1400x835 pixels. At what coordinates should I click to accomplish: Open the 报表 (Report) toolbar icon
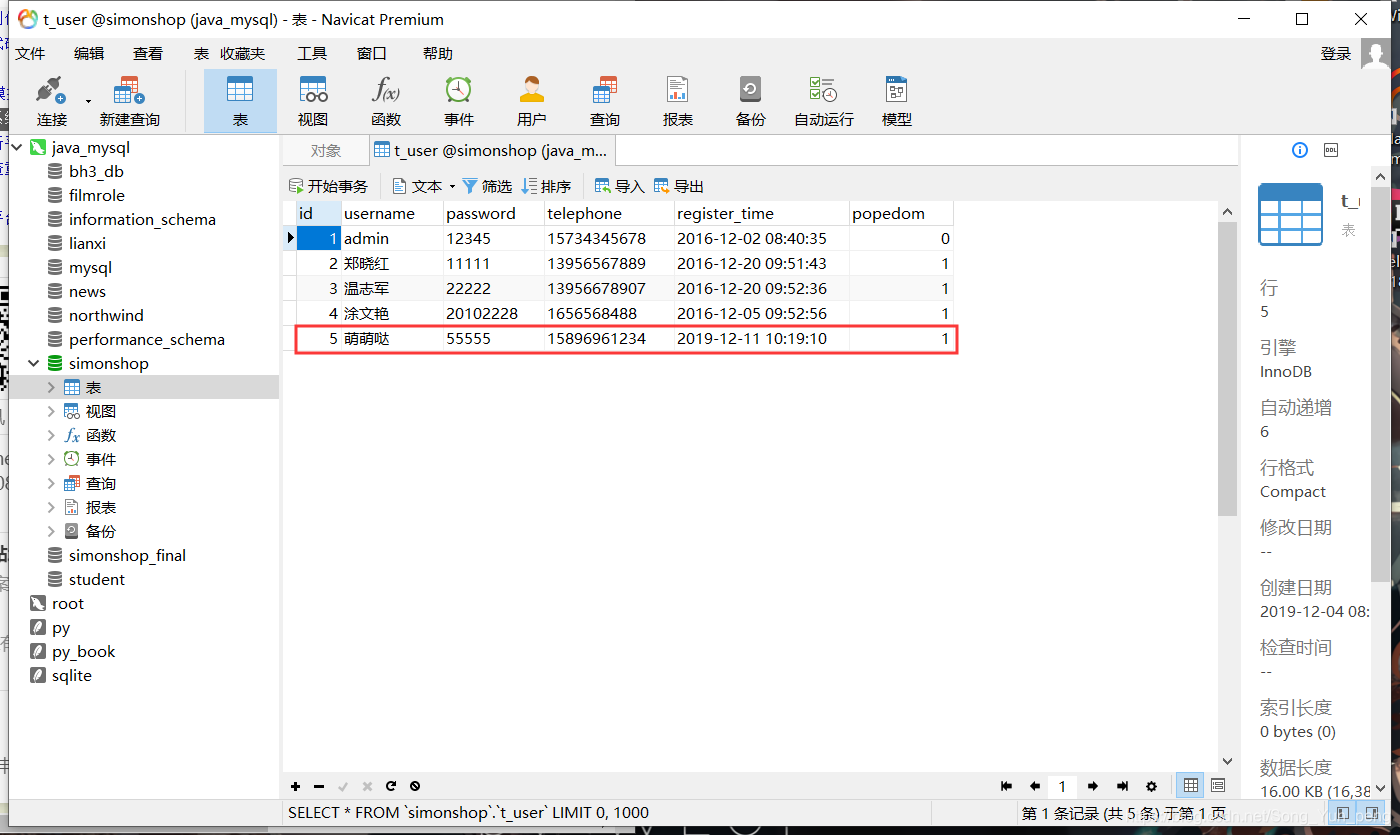pos(678,101)
